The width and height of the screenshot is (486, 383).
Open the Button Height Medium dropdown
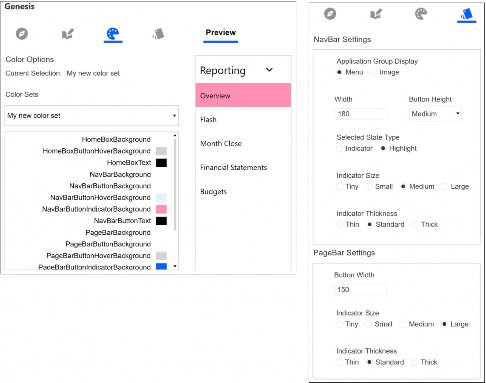click(x=435, y=114)
